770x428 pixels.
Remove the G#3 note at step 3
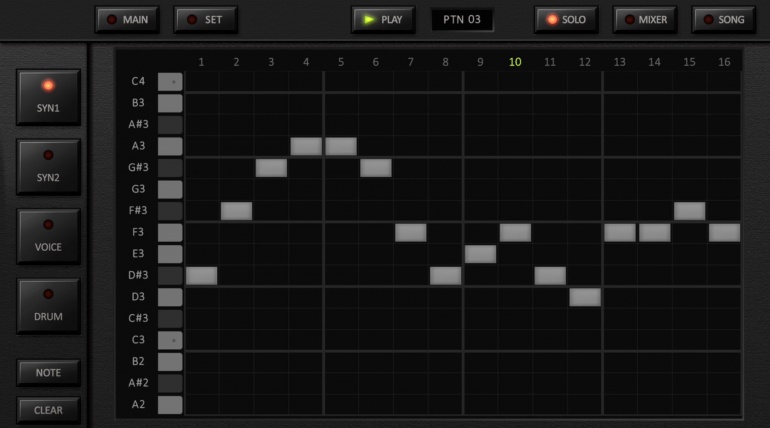(271, 168)
